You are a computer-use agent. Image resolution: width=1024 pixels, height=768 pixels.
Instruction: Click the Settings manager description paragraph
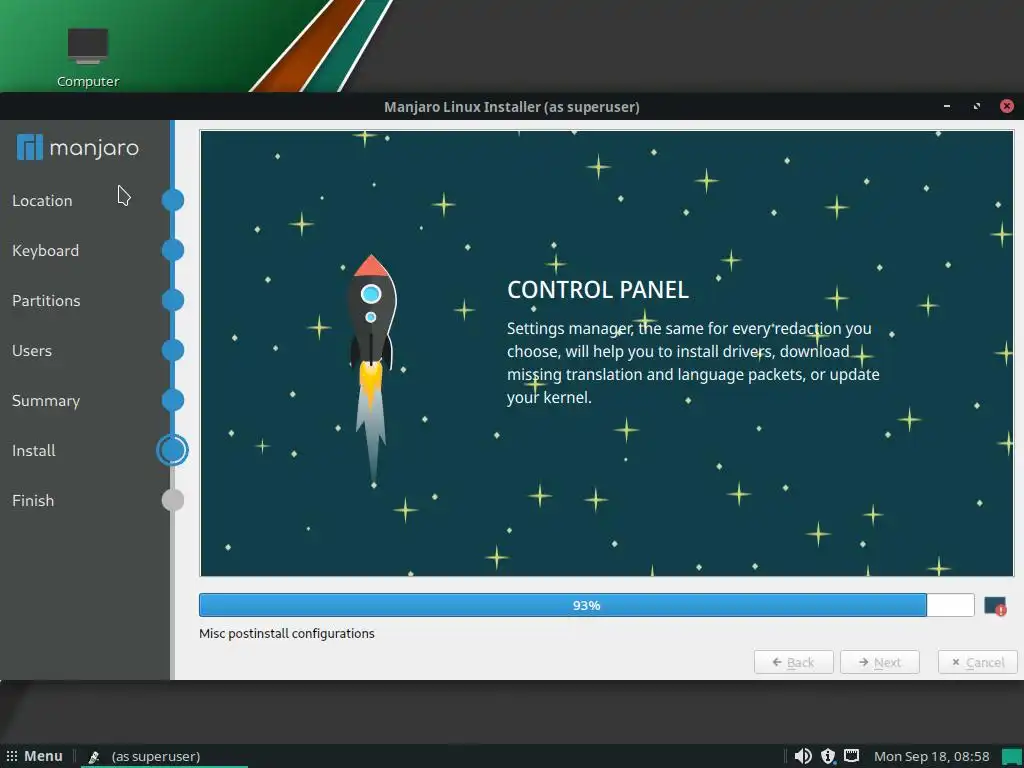pyautogui.click(x=693, y=363)
